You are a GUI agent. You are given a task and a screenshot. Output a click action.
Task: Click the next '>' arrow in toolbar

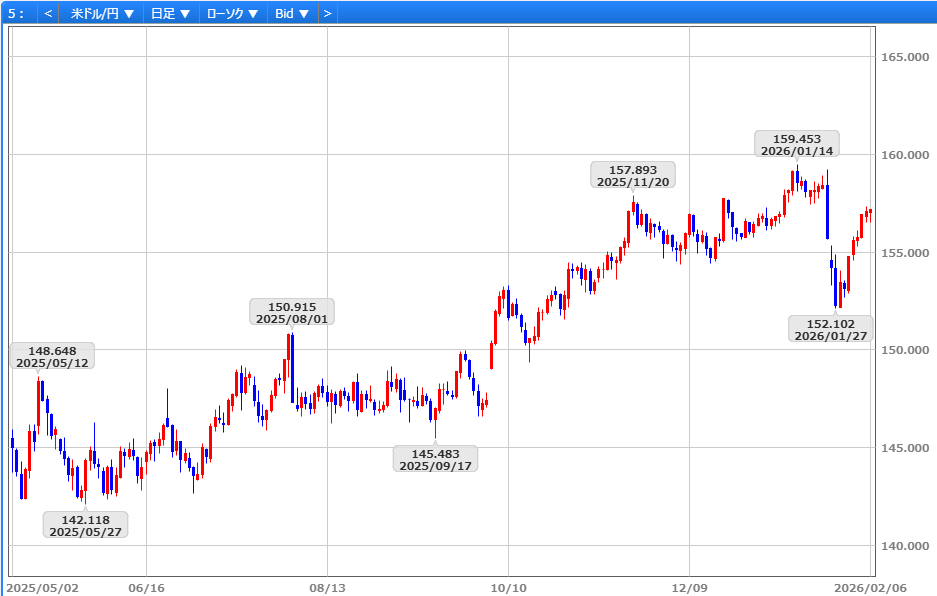point(327,13)
